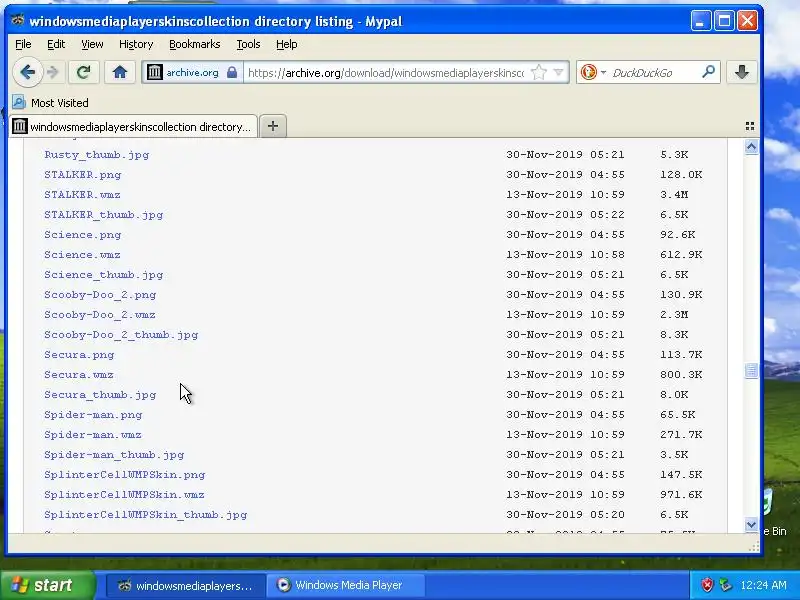Open the Help menu
800x600 pixels.
[286, 44]
